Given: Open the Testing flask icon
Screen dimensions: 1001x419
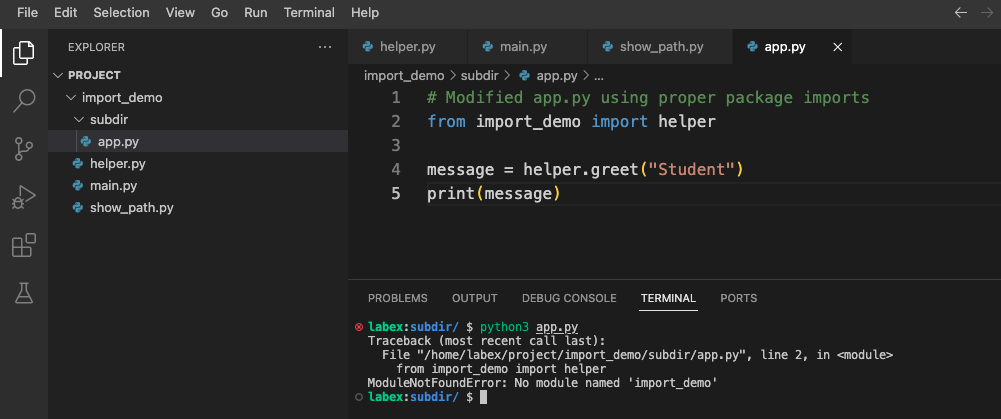Looking at the screenshot, I should (x=24, y=293).
